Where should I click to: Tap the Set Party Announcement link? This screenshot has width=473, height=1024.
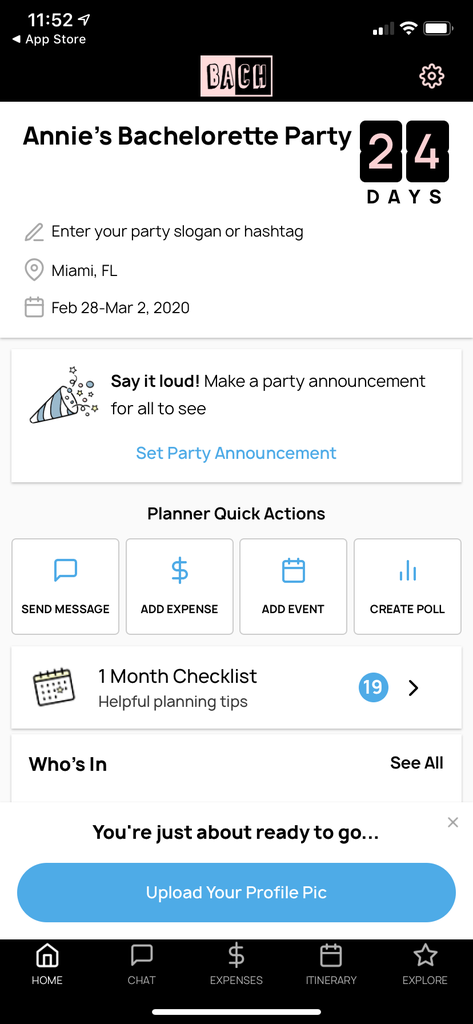(236, 453)
